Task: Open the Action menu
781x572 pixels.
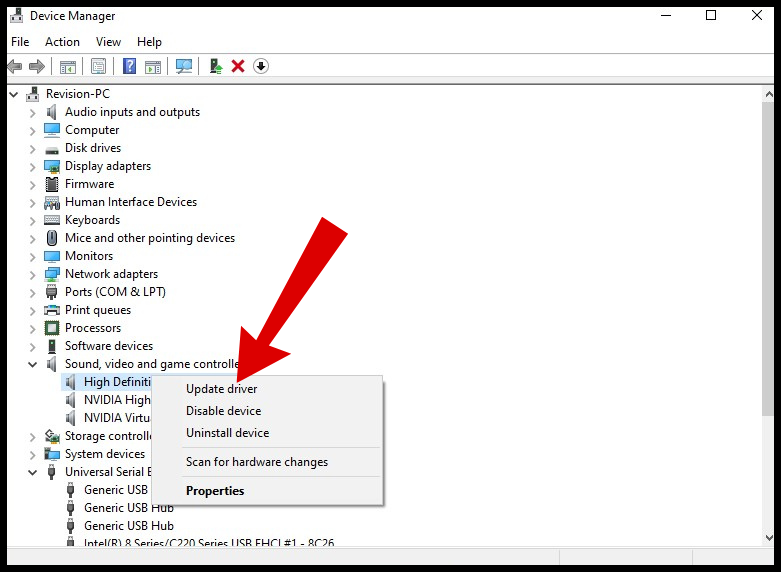Action: 62,42
